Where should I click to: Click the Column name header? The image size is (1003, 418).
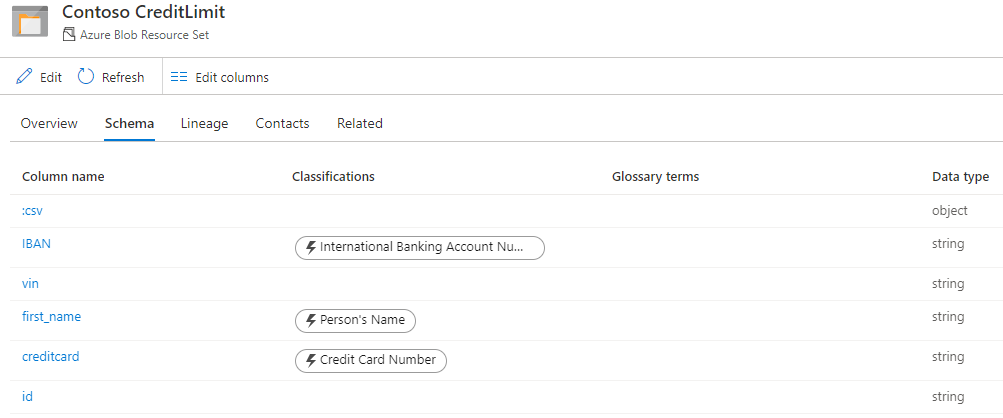pyautogui.click(x=63, y=177)
